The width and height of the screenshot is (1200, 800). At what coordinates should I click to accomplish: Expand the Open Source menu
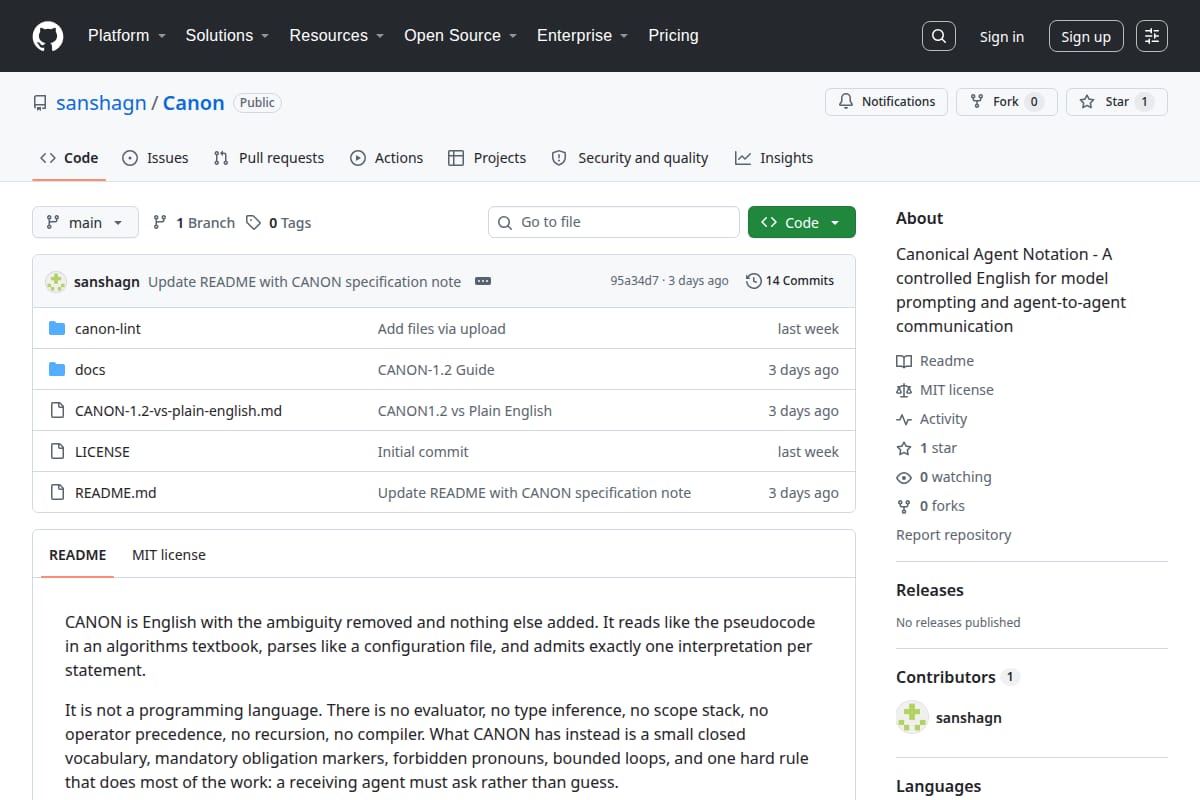point(460,36)
